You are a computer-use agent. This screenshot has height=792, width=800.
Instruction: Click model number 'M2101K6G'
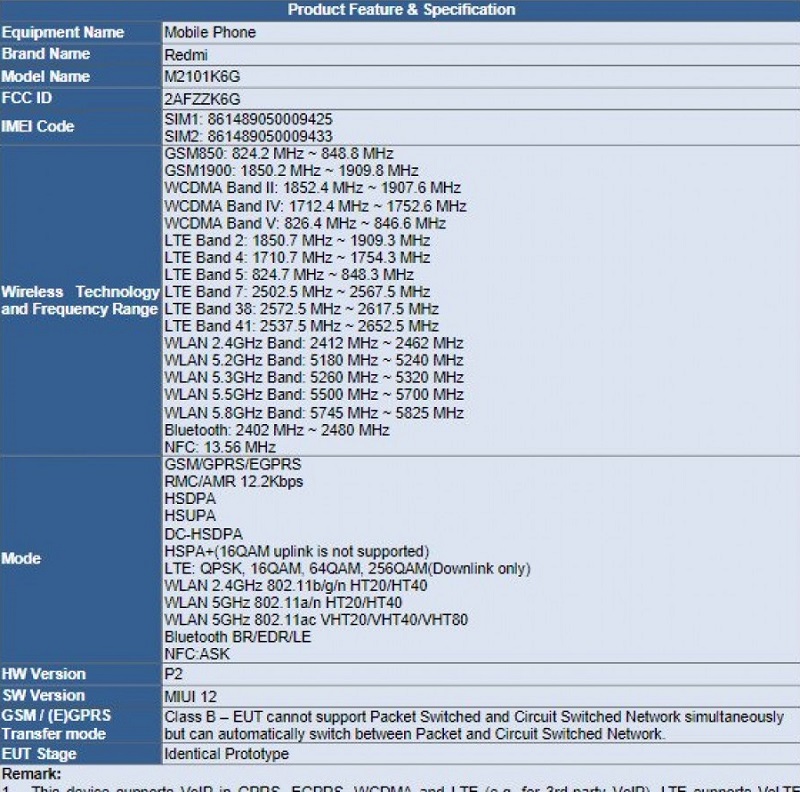pyautogui.click(x=202, y=77)
